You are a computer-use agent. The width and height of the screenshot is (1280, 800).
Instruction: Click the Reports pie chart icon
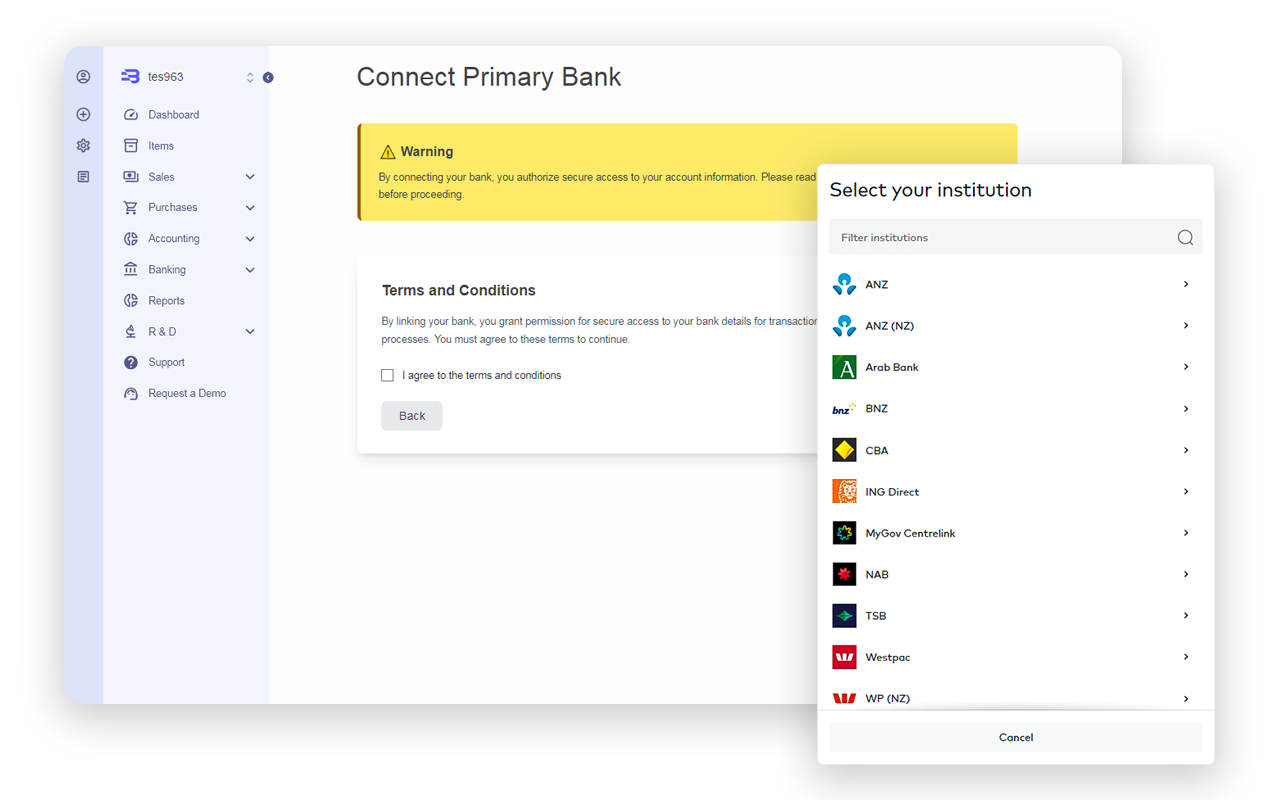coord(131,301)
